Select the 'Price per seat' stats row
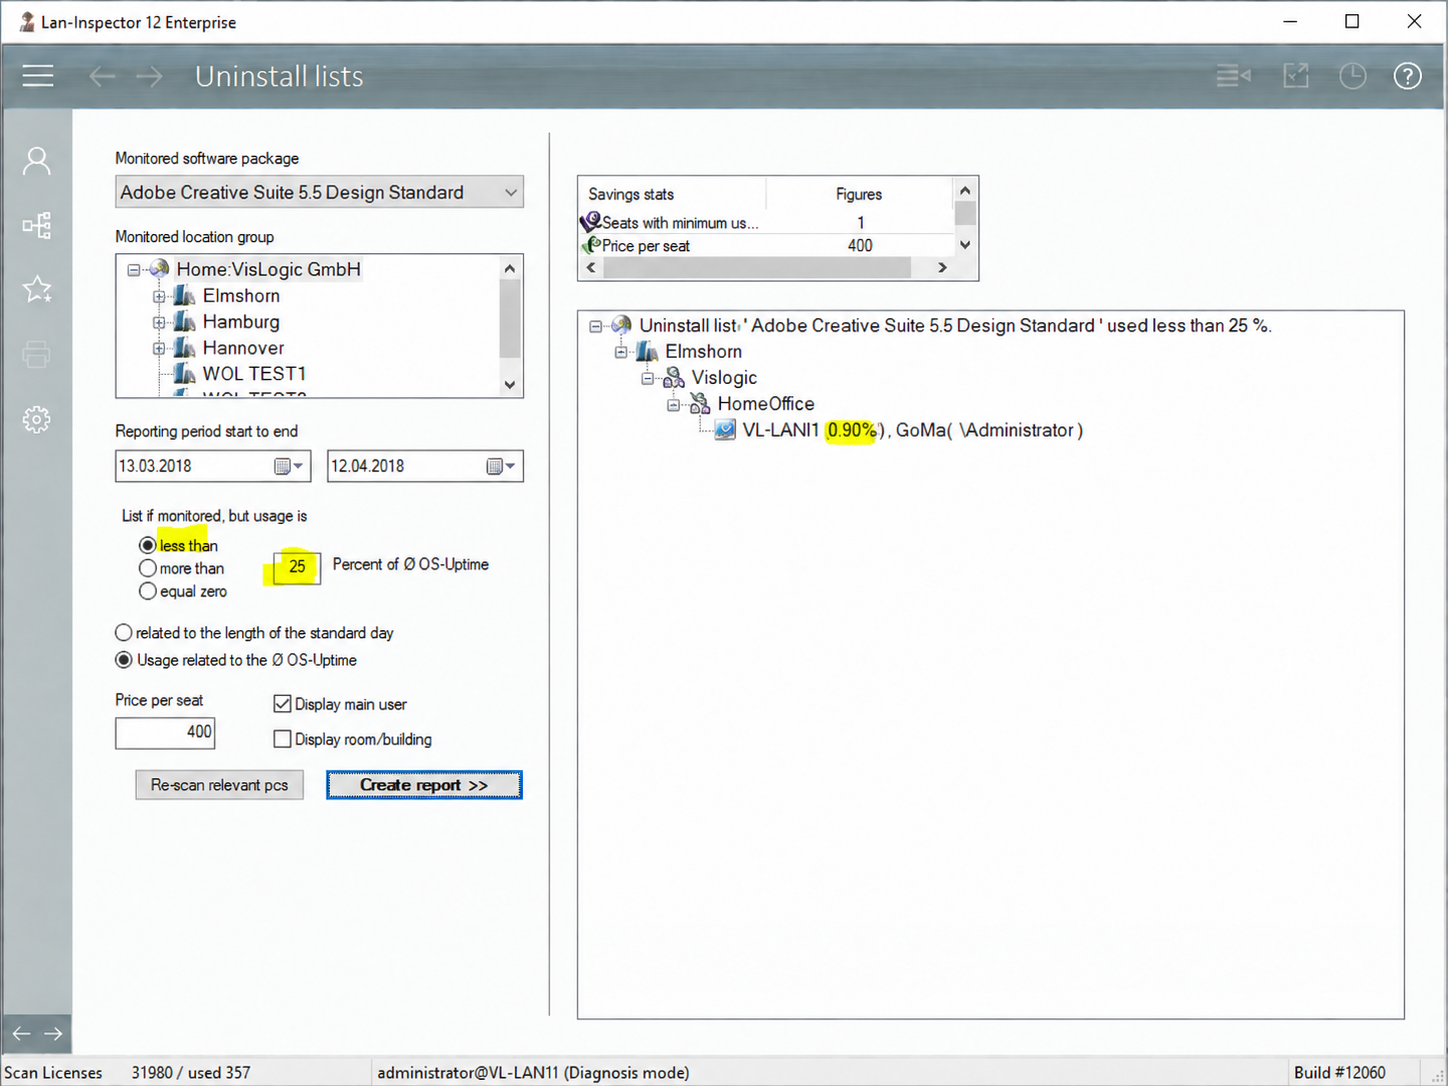 point(766,245)
